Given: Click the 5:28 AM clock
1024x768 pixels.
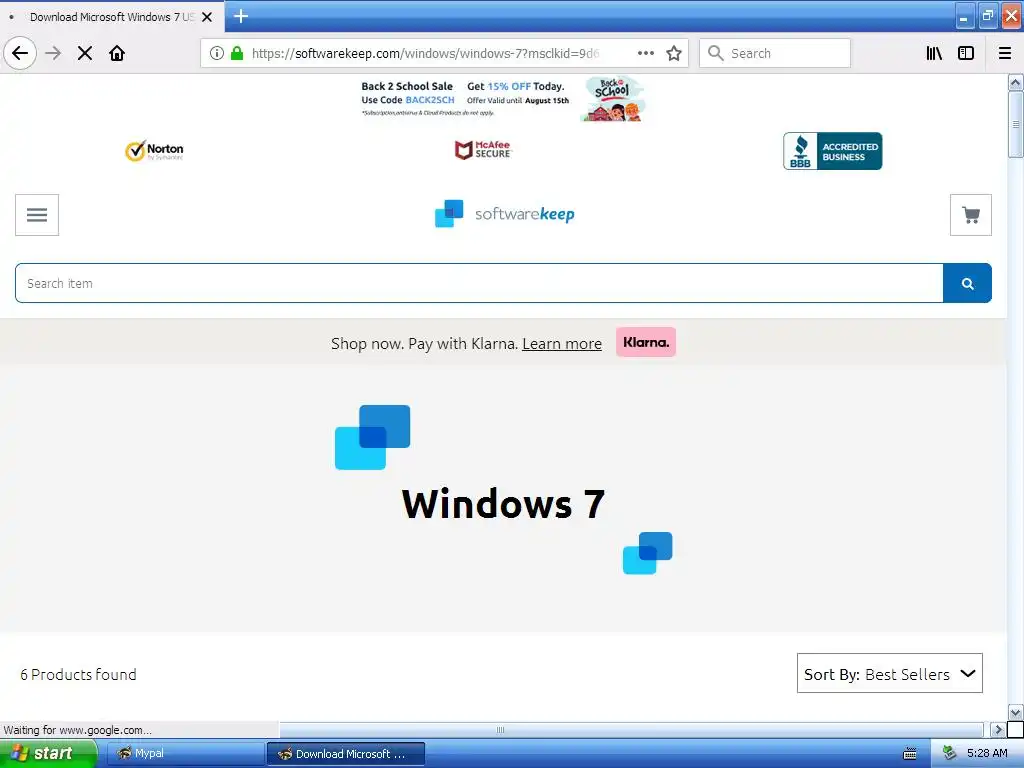Looking at the screenshot, I should click(987, 754).
